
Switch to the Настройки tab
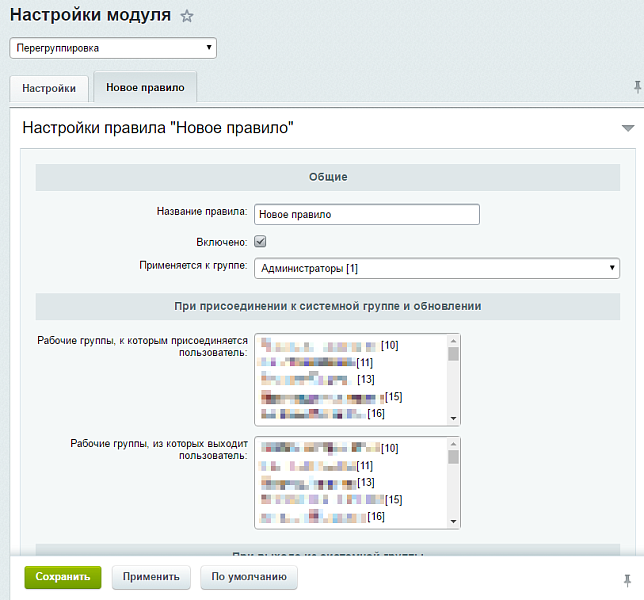coord(49,88)
